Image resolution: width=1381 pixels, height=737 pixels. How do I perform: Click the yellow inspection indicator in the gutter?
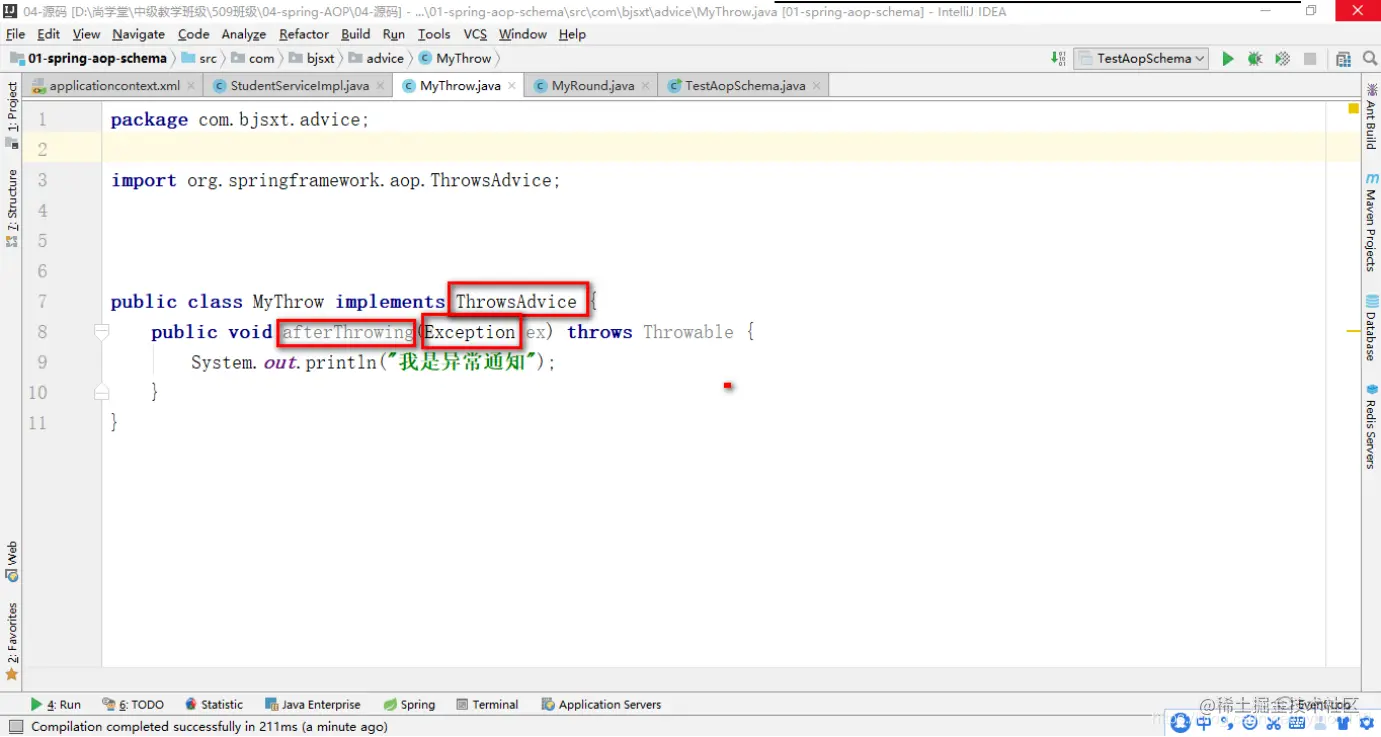[1353, 108]
